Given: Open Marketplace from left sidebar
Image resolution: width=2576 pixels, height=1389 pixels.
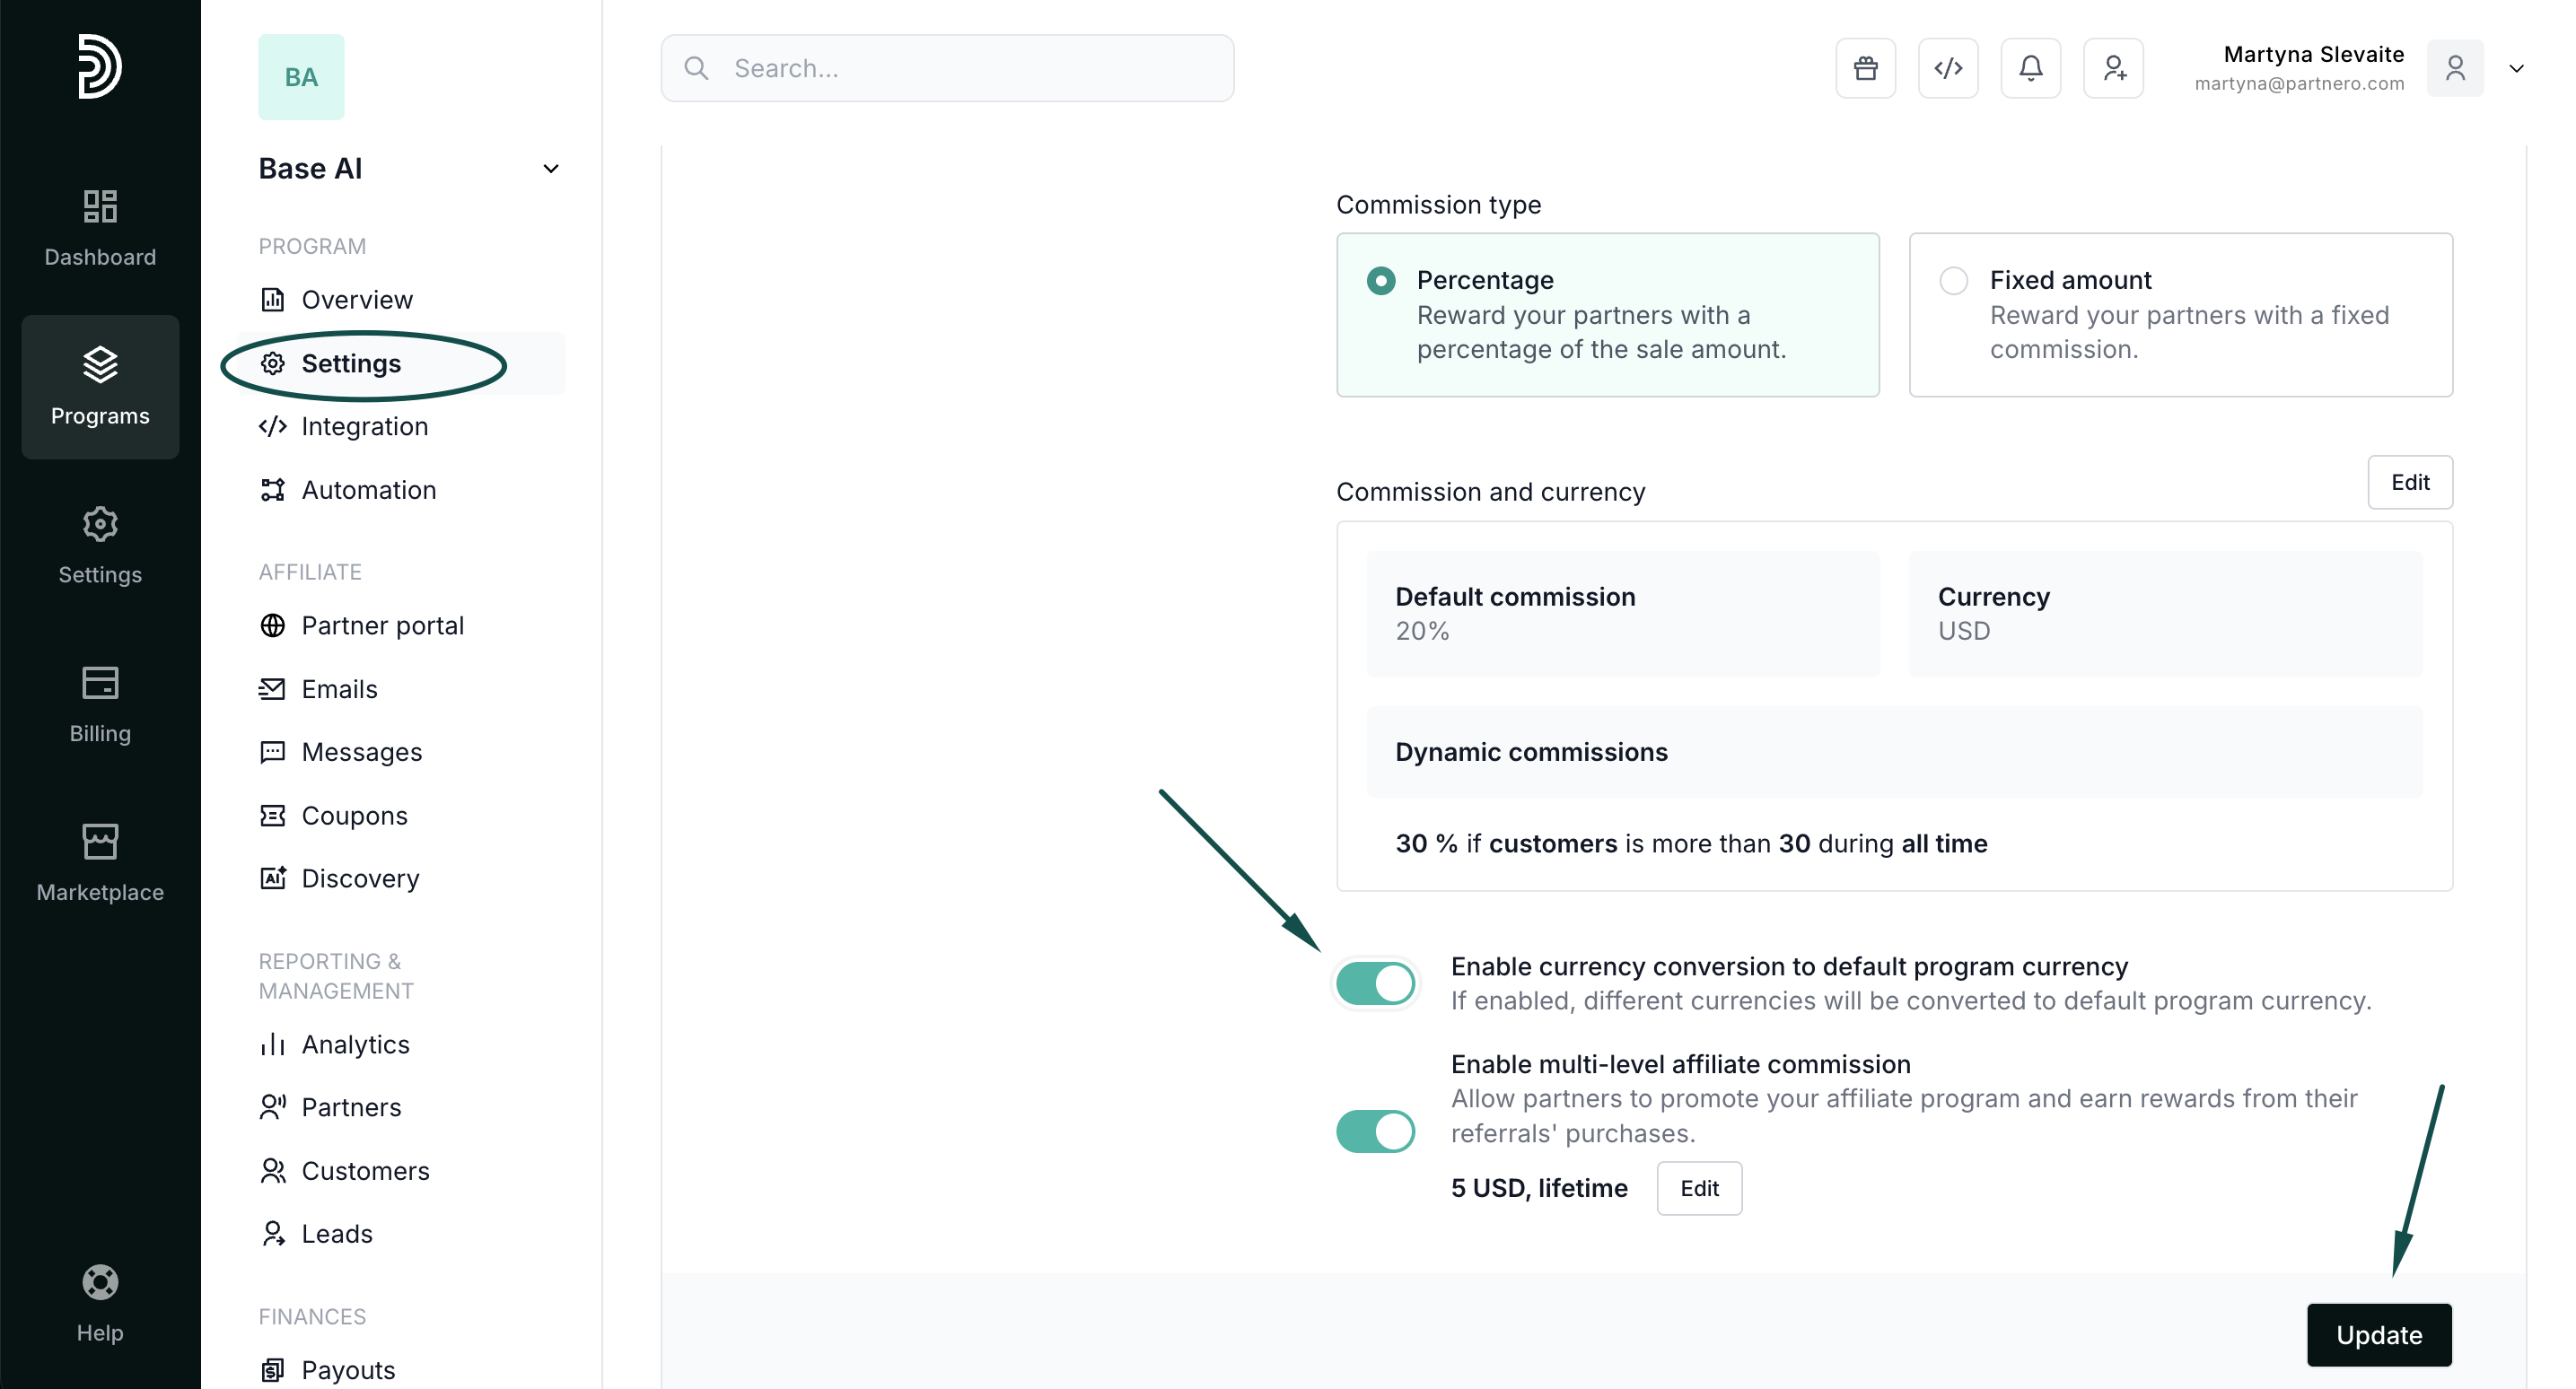Looking at the screenshot, I should (x=100, y=863).
